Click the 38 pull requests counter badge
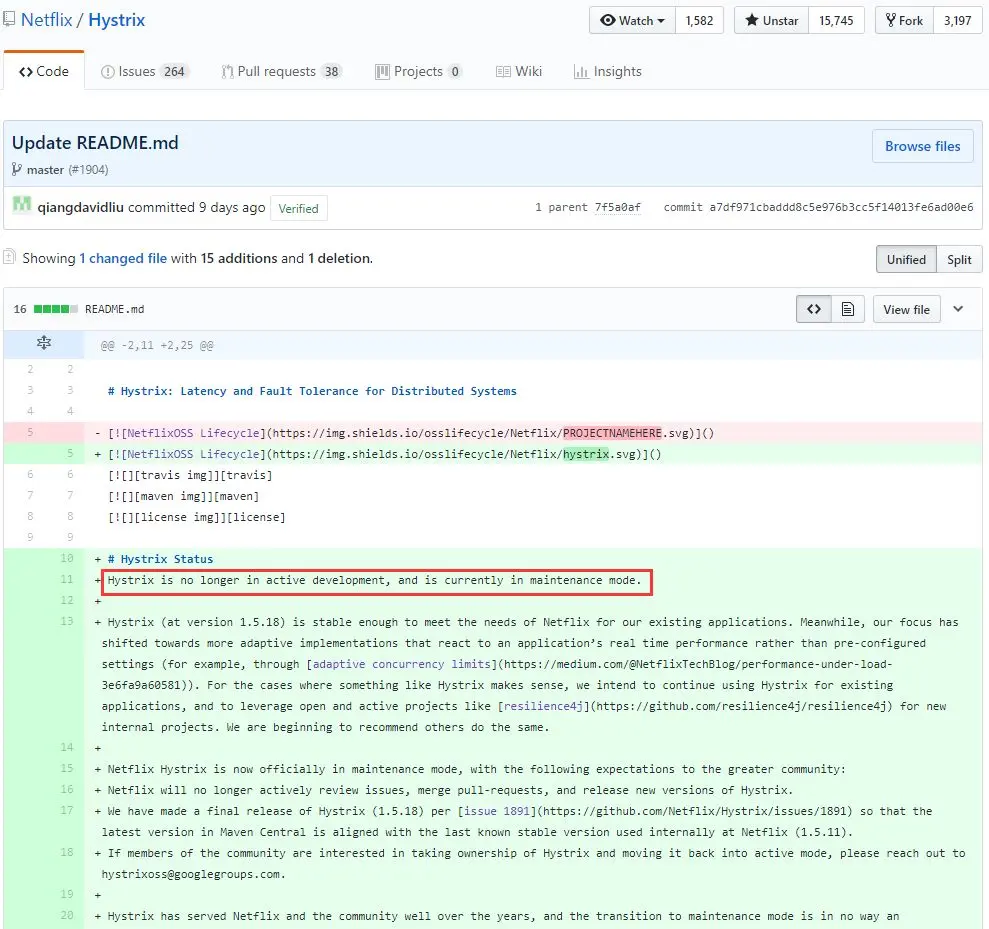 [332, 71]
